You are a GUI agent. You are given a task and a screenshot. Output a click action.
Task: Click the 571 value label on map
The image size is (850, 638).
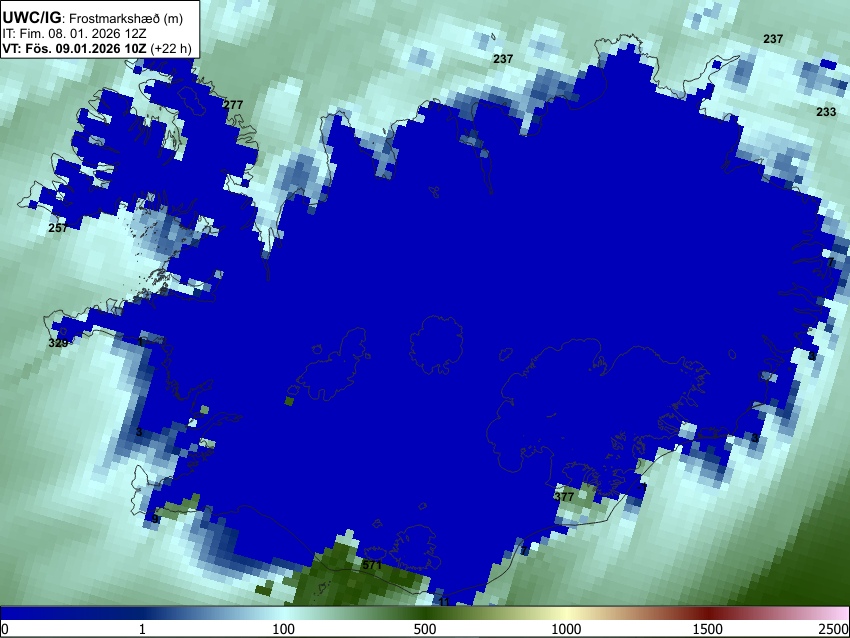pyautogui.click(x=372, y=565)
